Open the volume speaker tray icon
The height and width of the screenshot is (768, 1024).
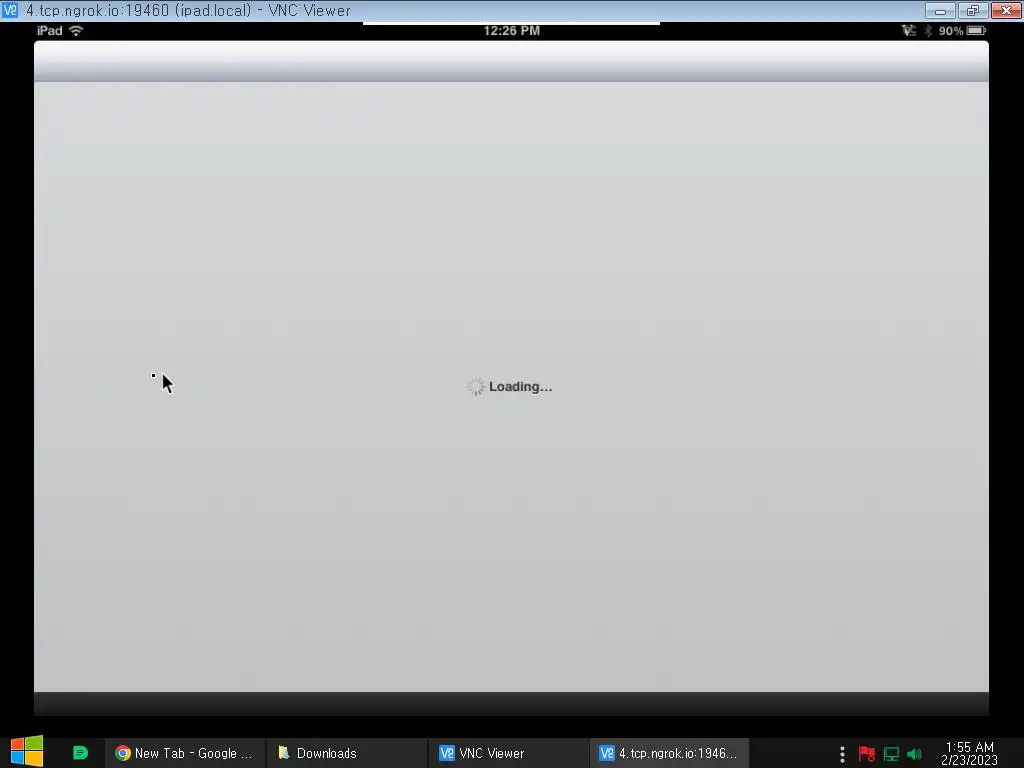tap(914, 754)
